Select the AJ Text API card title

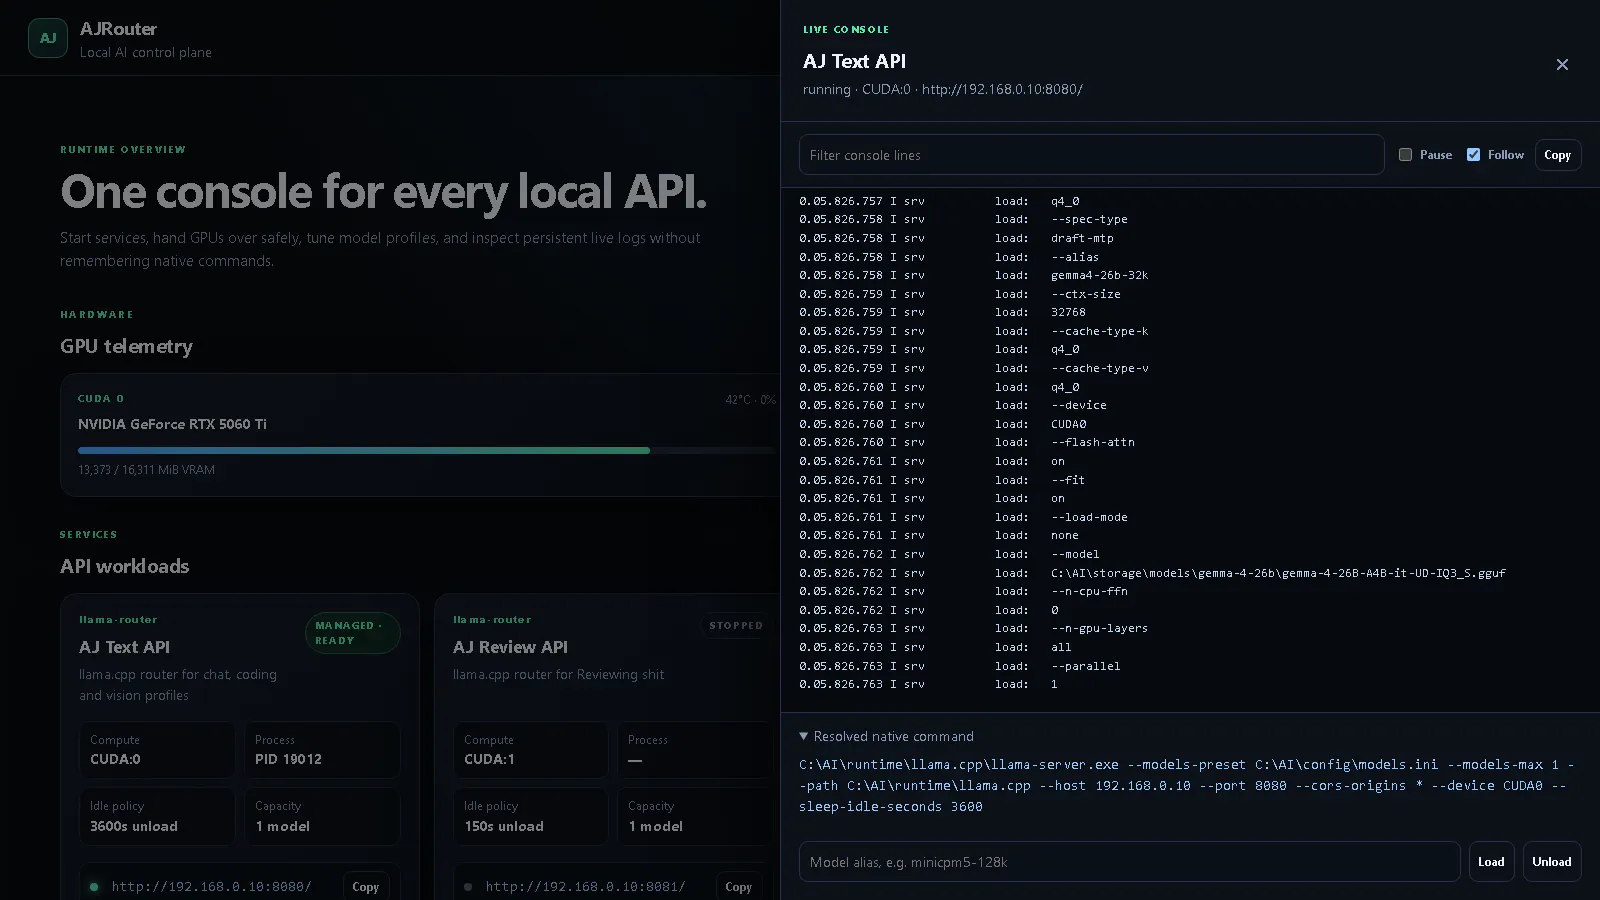(x=124, y=647)
